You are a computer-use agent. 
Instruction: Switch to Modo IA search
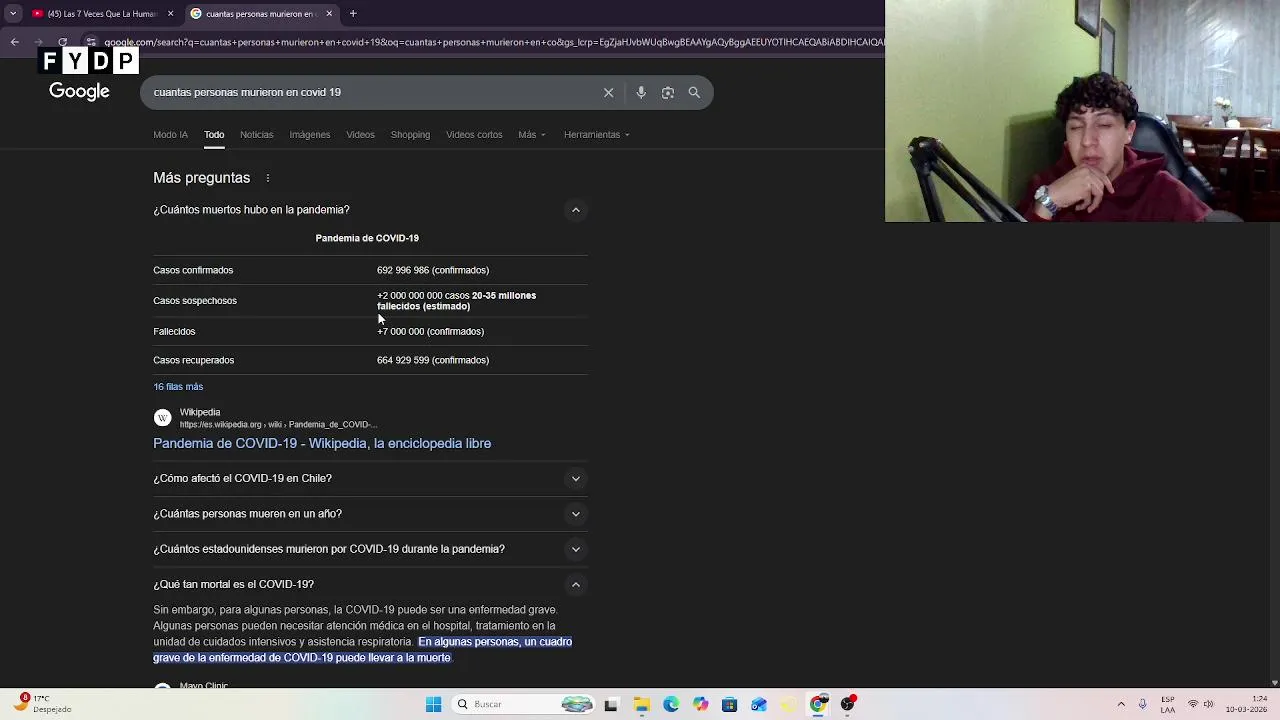click(170, 134)
